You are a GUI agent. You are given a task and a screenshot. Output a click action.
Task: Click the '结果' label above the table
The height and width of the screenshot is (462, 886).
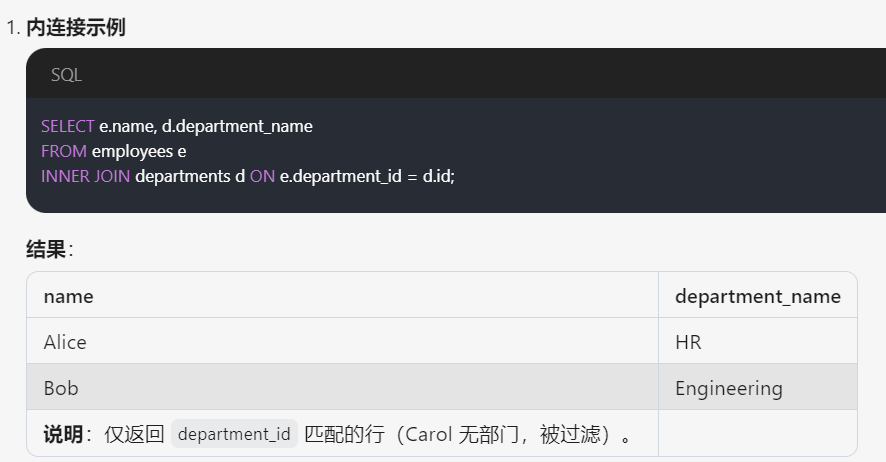[46, 250]
